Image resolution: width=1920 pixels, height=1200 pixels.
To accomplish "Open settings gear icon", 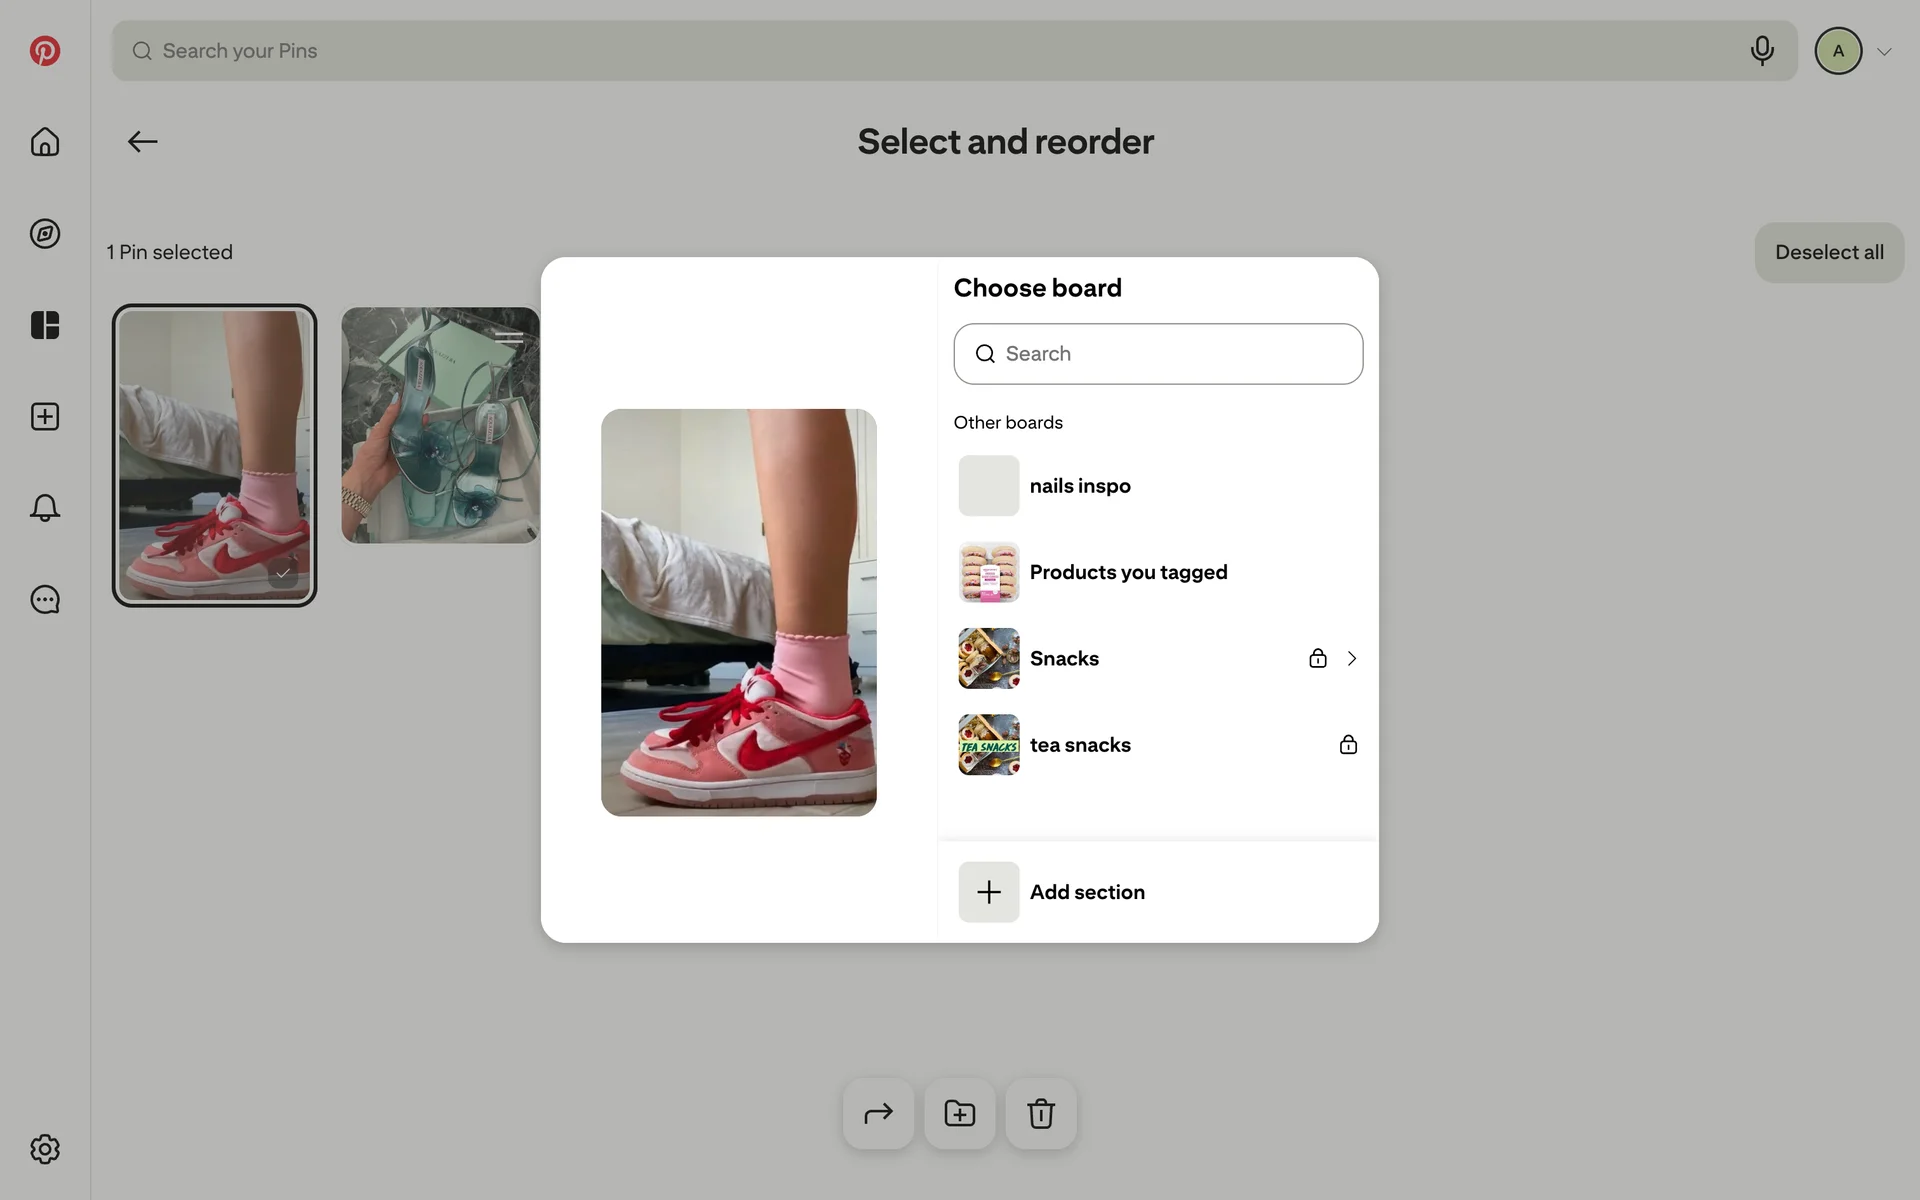I will click(x=45, y=1149).
